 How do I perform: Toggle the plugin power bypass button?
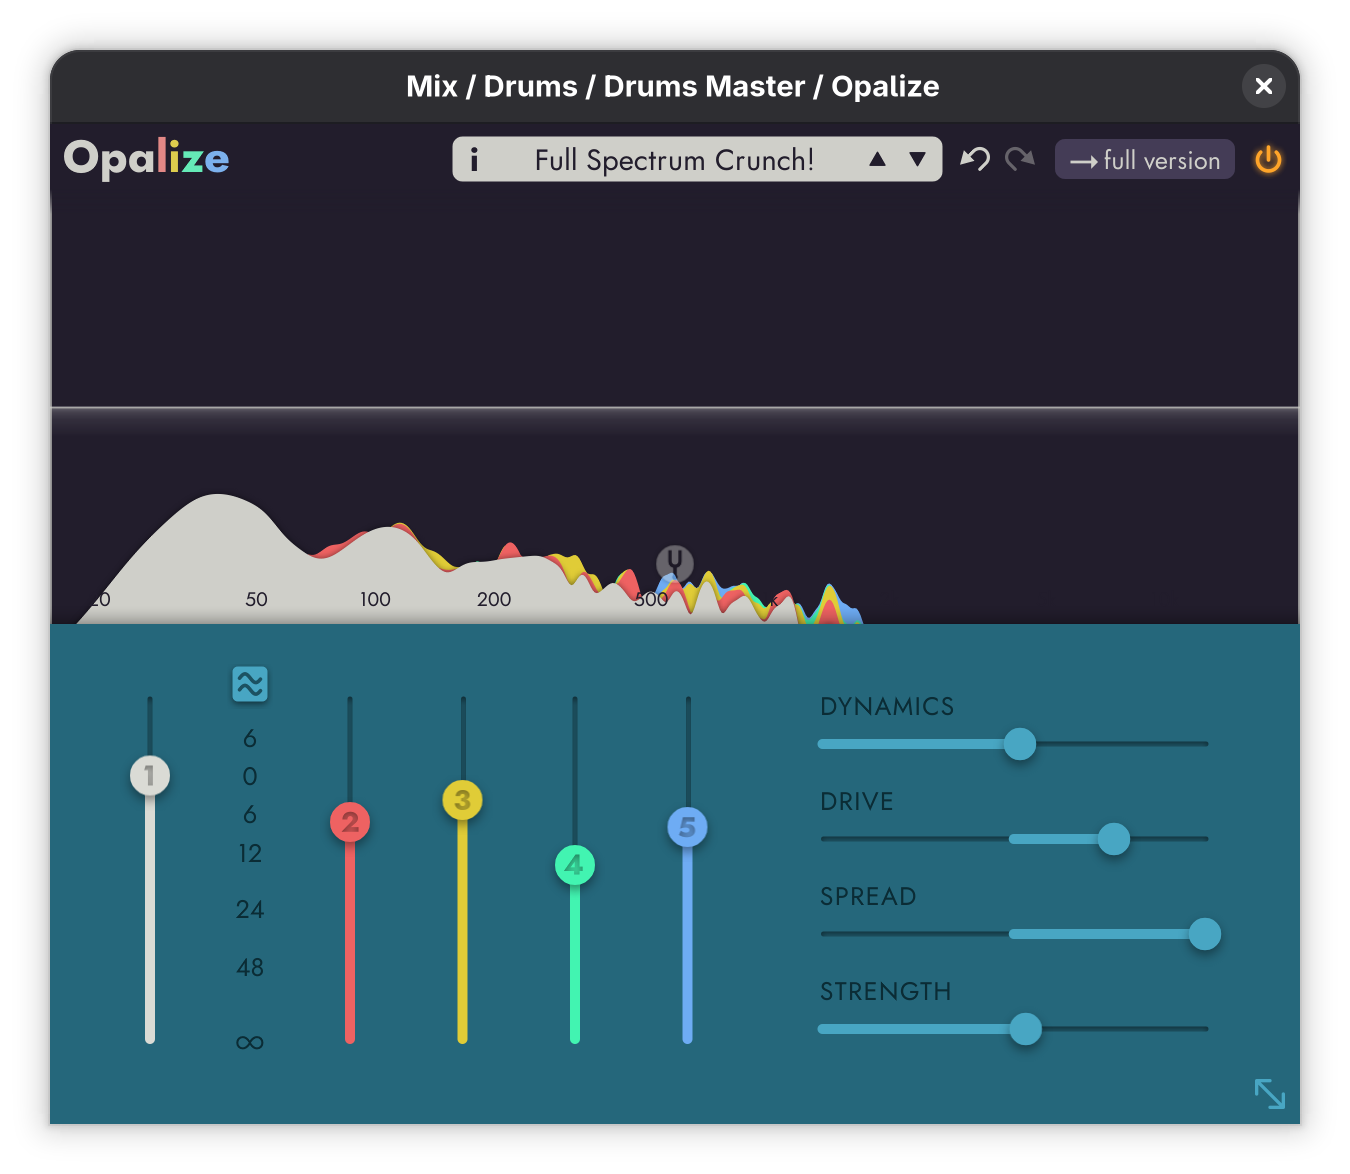click(1268, 160)
